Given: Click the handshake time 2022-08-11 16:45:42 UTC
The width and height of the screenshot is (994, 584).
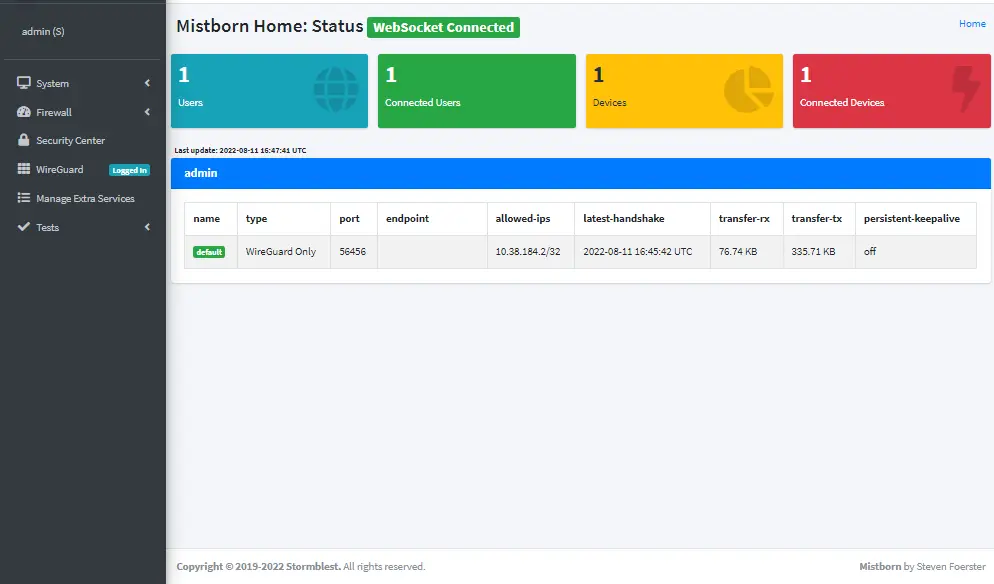Looking at the screenshot, I should click(x=638, y=251).
